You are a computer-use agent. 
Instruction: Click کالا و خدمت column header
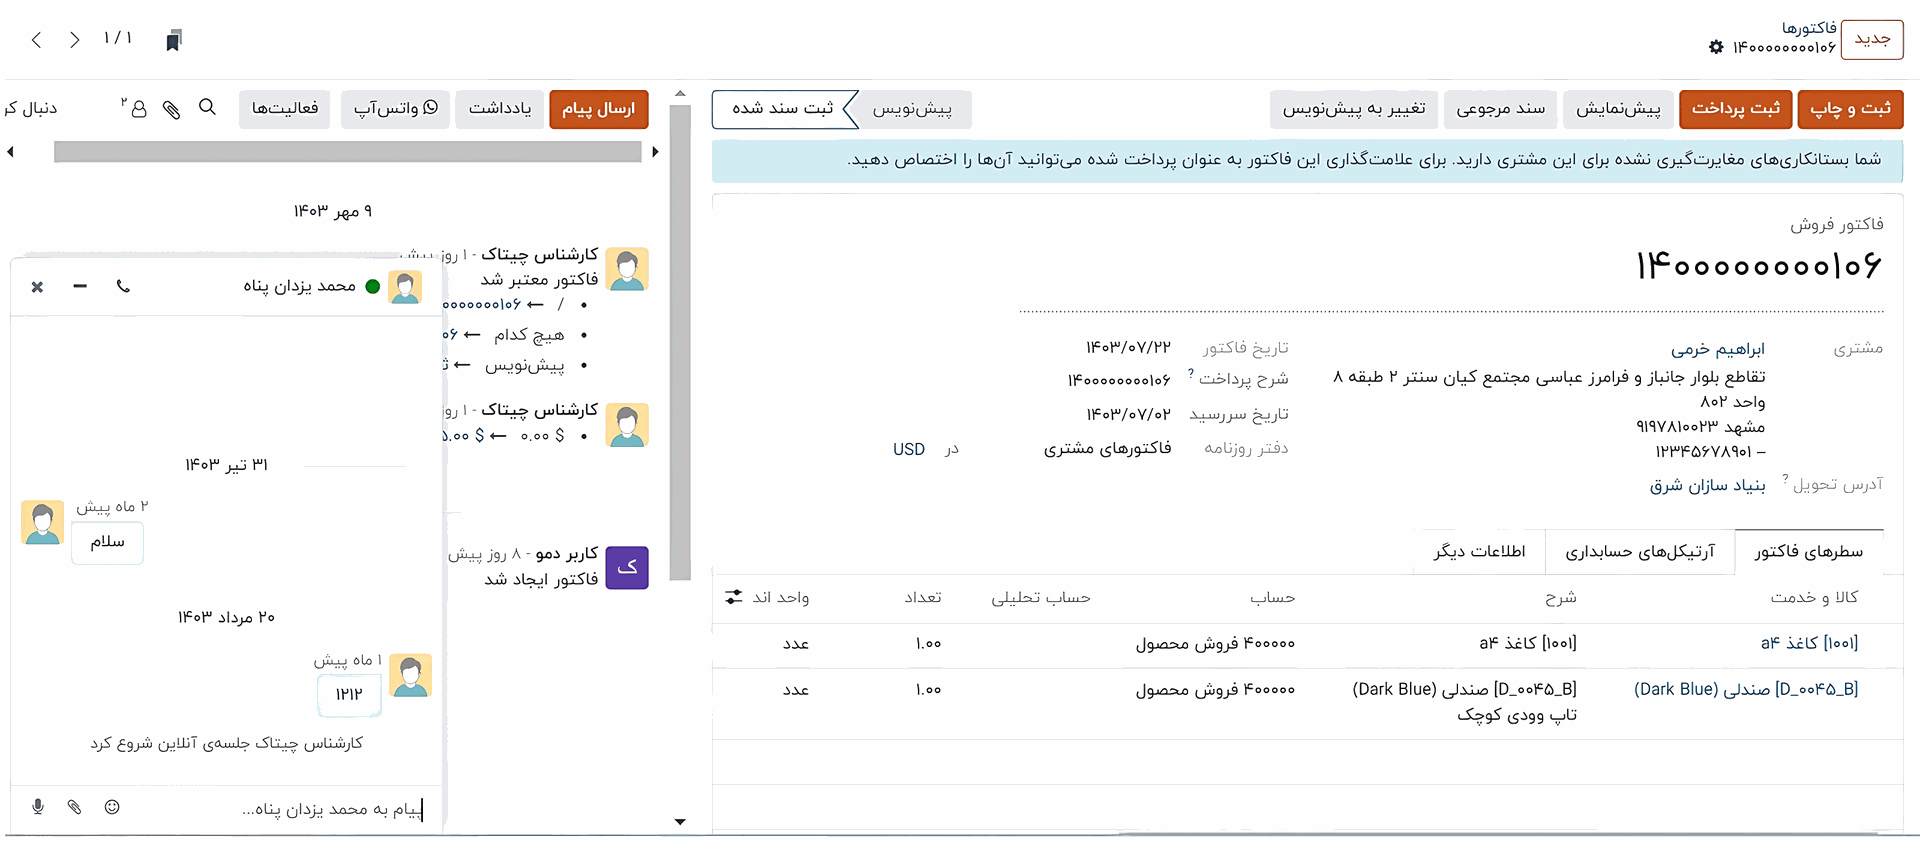tap(1814, 597)
